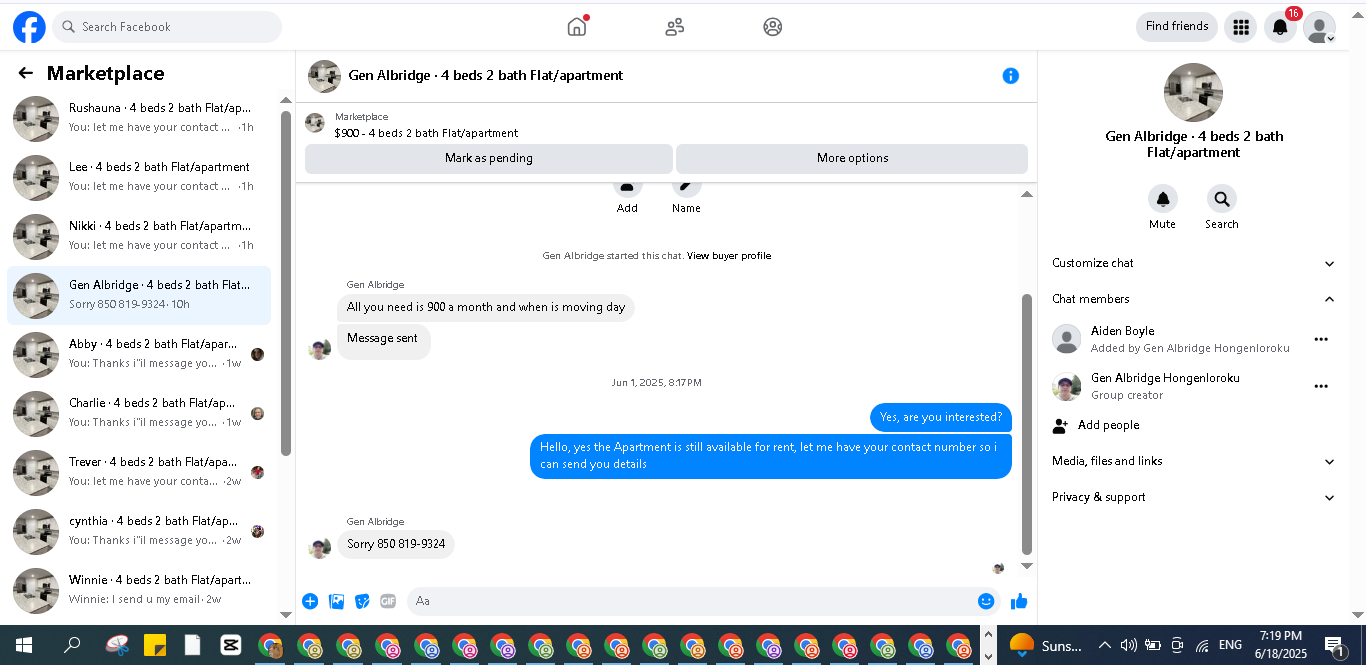Open Abby apartment conversation

point(139,354)
